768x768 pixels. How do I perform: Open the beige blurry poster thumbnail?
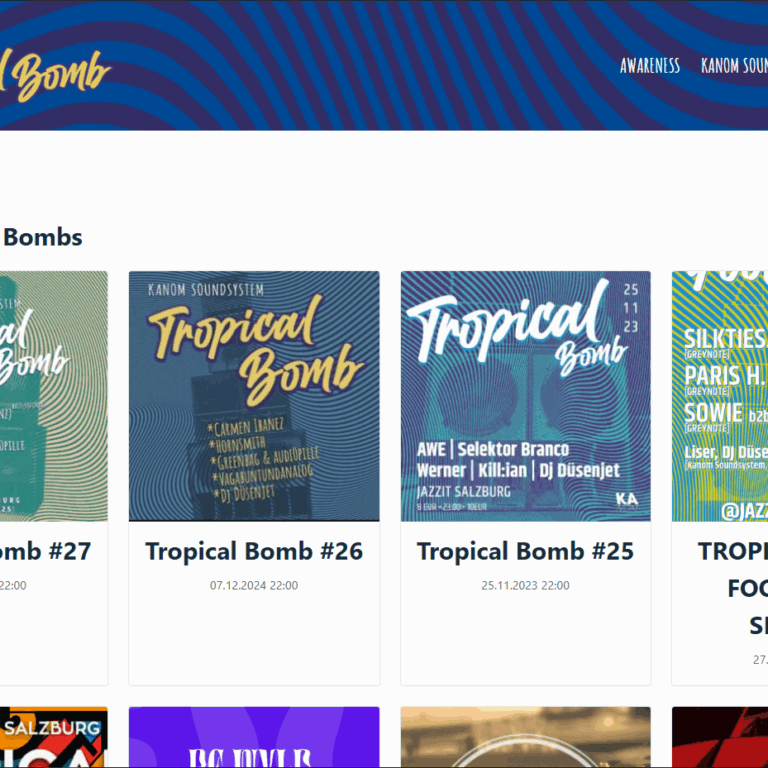pyautogui.click(x=526, y=737)
